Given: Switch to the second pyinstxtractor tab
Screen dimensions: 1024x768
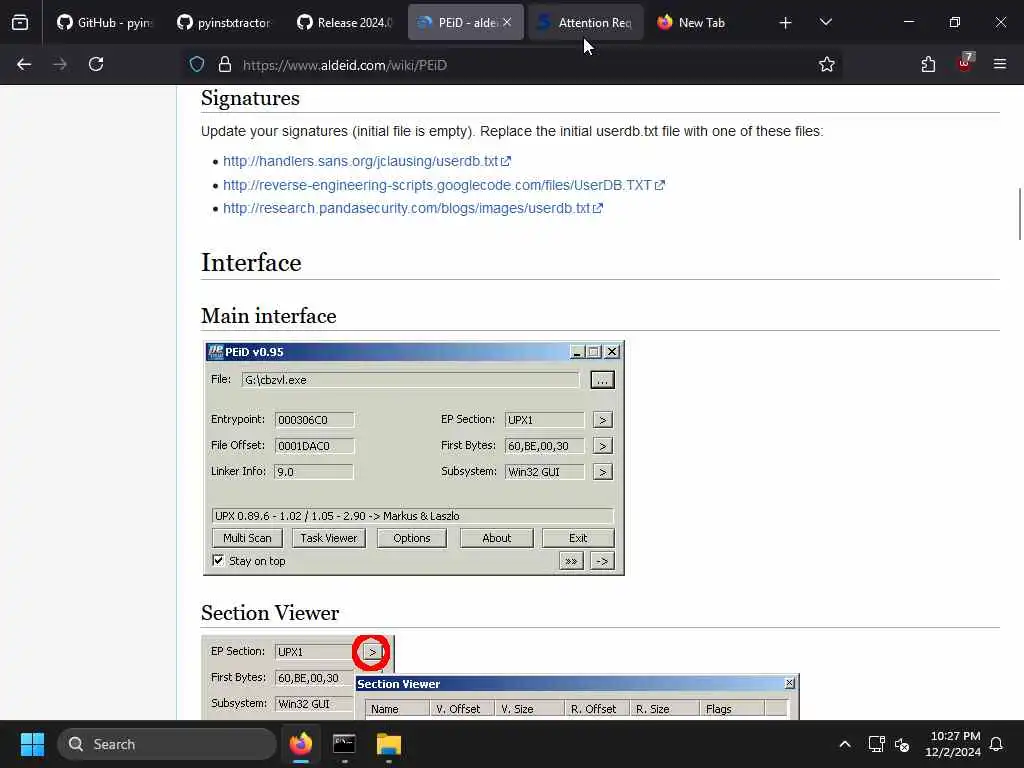Looking at the screenshot, I should coord(223,23).
